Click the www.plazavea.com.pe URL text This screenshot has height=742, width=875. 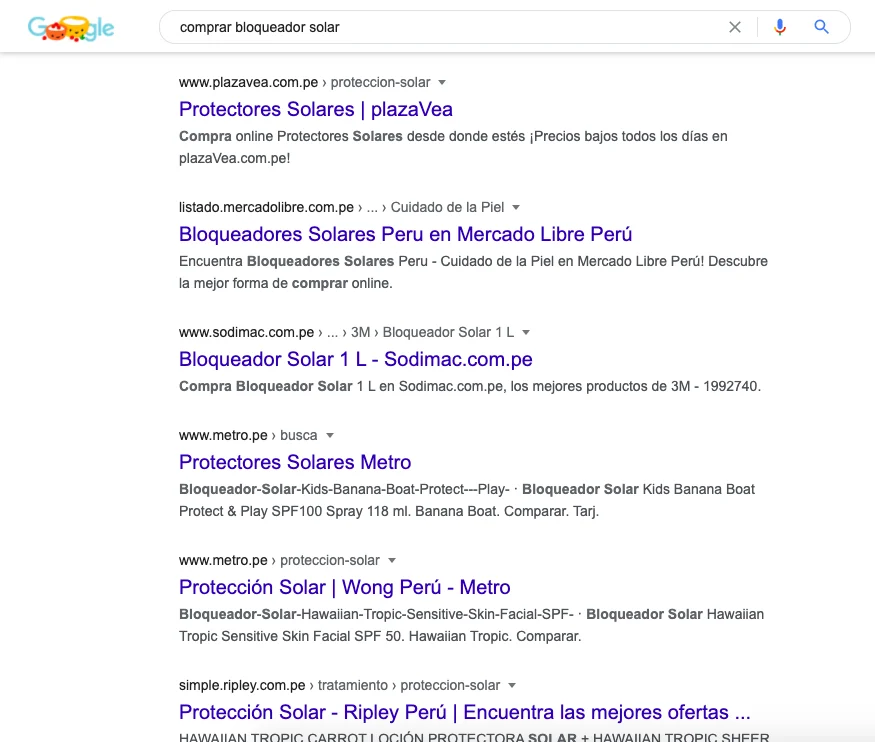[248, 83]
